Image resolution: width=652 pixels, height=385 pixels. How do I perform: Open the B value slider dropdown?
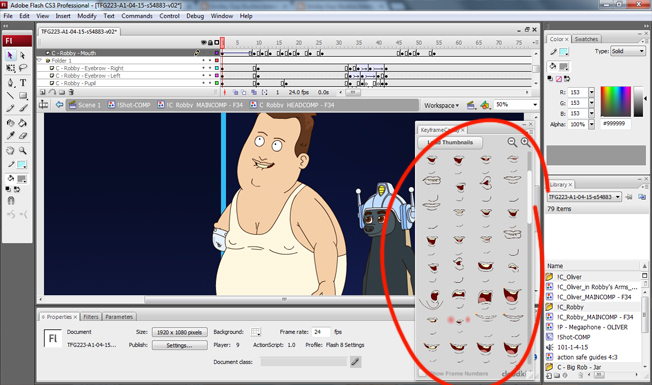coord(592,114)
